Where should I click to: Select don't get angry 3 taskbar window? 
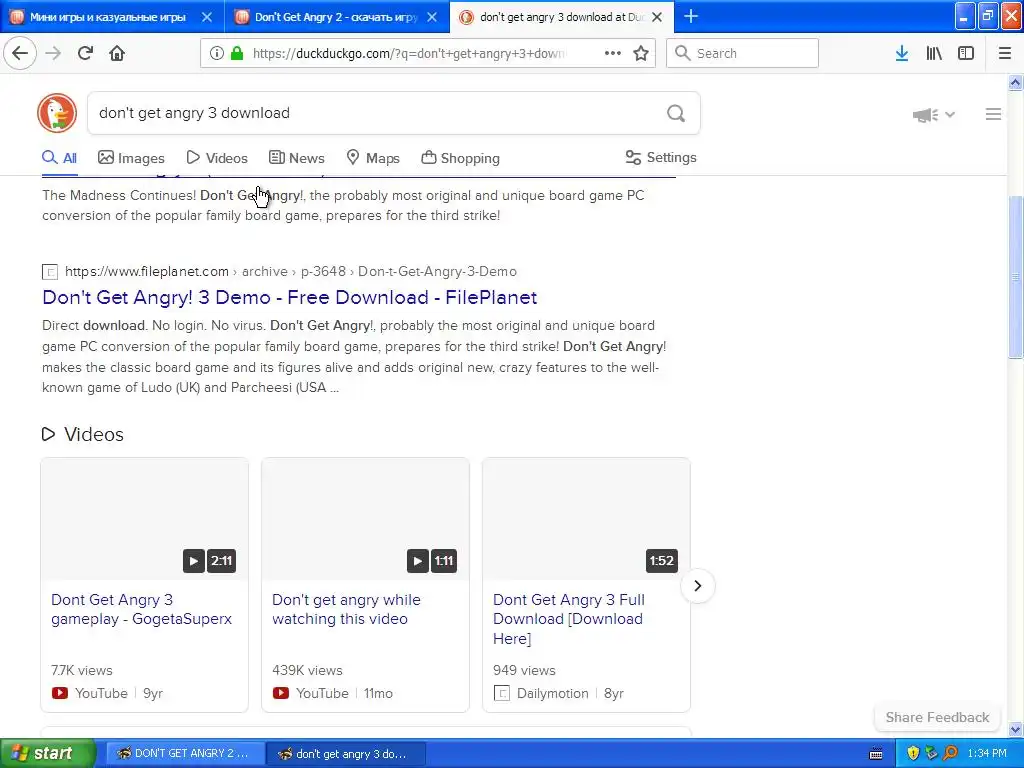[x=347, y=754]
